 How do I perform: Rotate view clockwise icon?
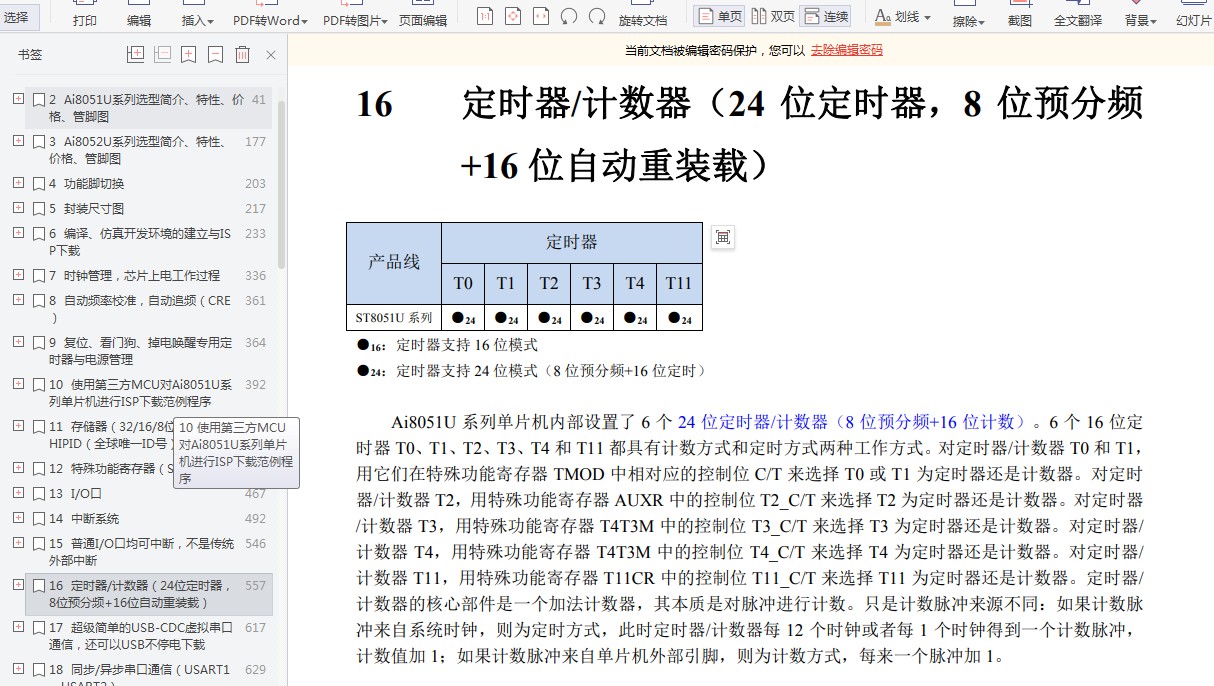(597, 16)
